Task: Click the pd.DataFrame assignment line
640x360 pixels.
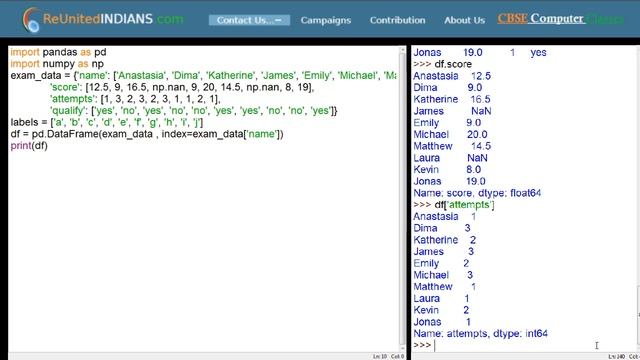Action: point(147,134)
